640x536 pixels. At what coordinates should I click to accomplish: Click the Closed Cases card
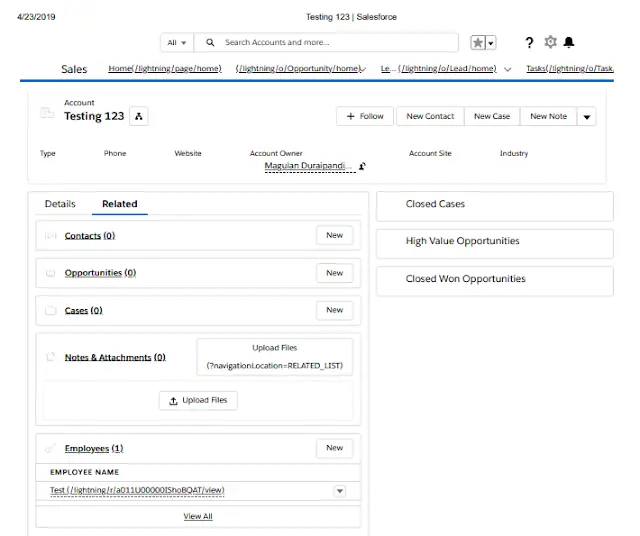point(495,207)
